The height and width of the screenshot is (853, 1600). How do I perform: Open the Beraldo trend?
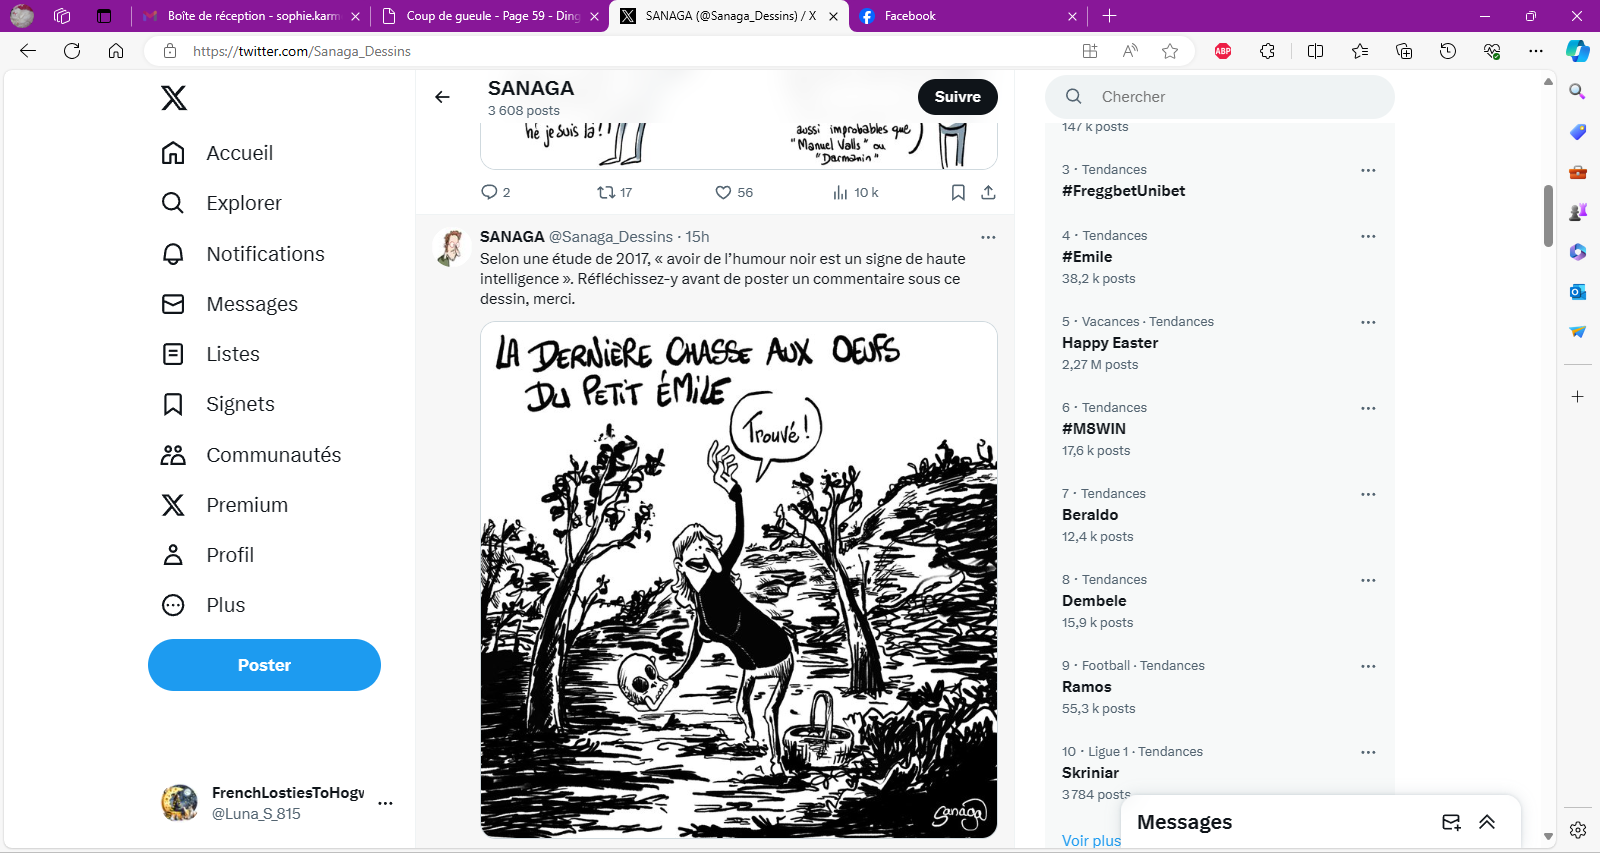1090,515
